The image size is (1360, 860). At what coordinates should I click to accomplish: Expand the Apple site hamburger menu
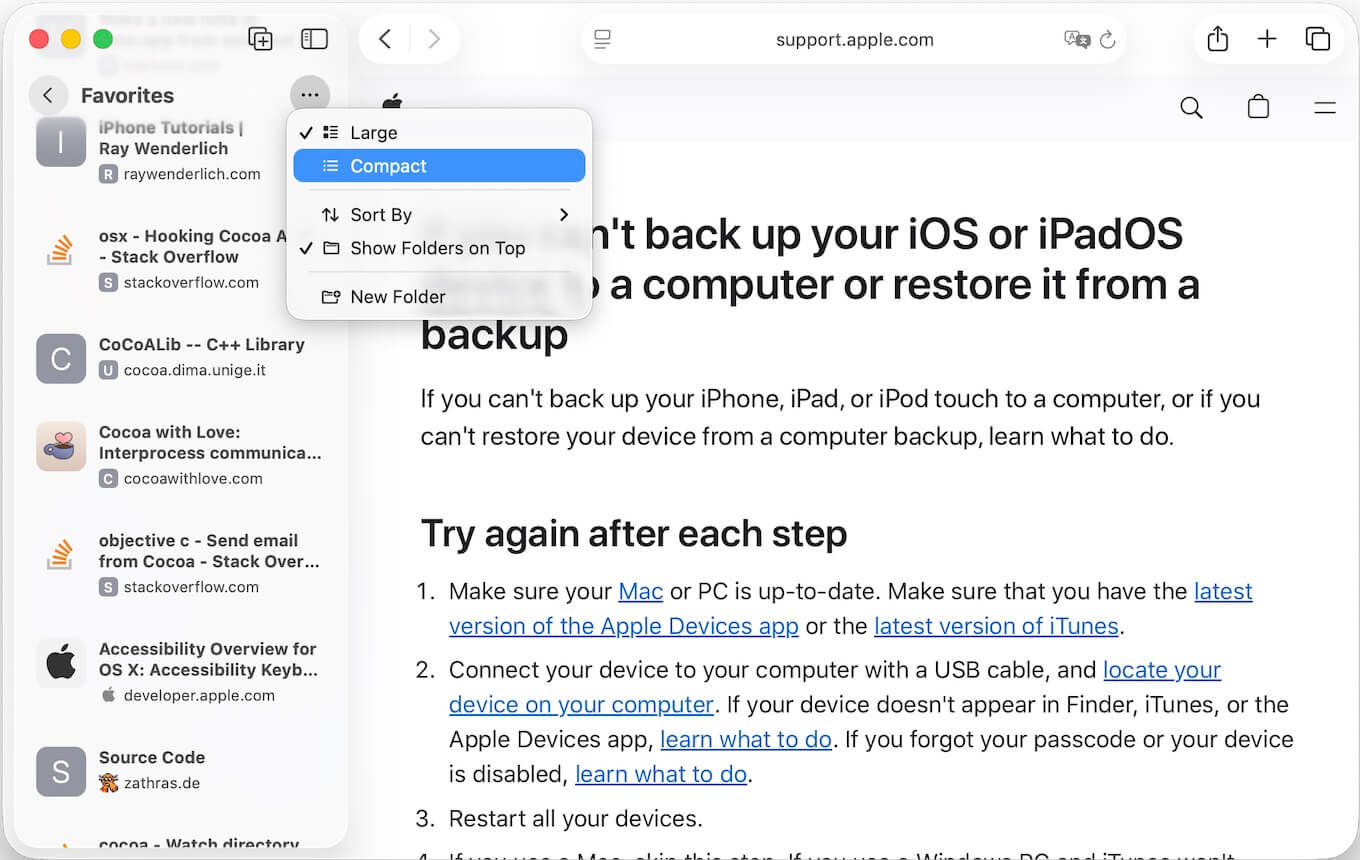pyautogui.click(x=1325, y=107)
